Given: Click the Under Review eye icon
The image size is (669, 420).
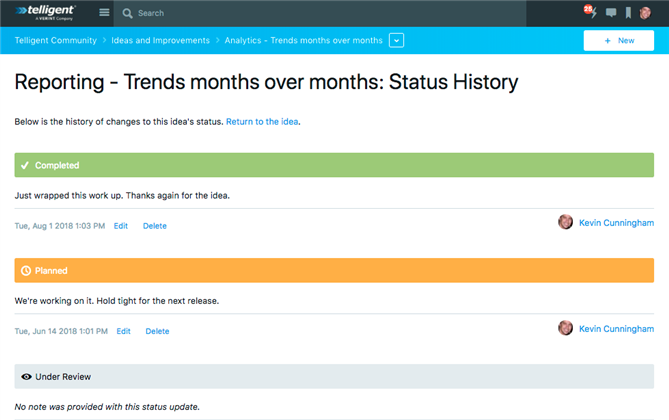Looking at the screenshot, I should point(26,376).
